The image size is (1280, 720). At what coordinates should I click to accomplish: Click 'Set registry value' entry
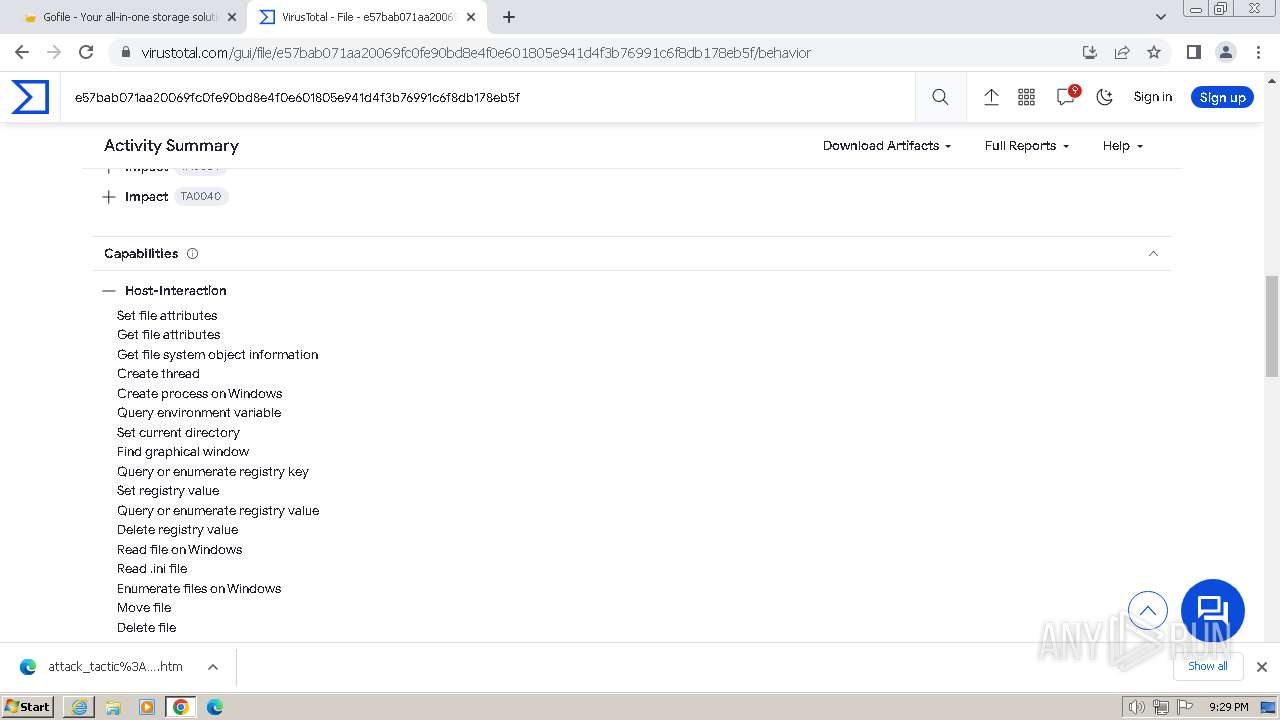coord(168,491)
